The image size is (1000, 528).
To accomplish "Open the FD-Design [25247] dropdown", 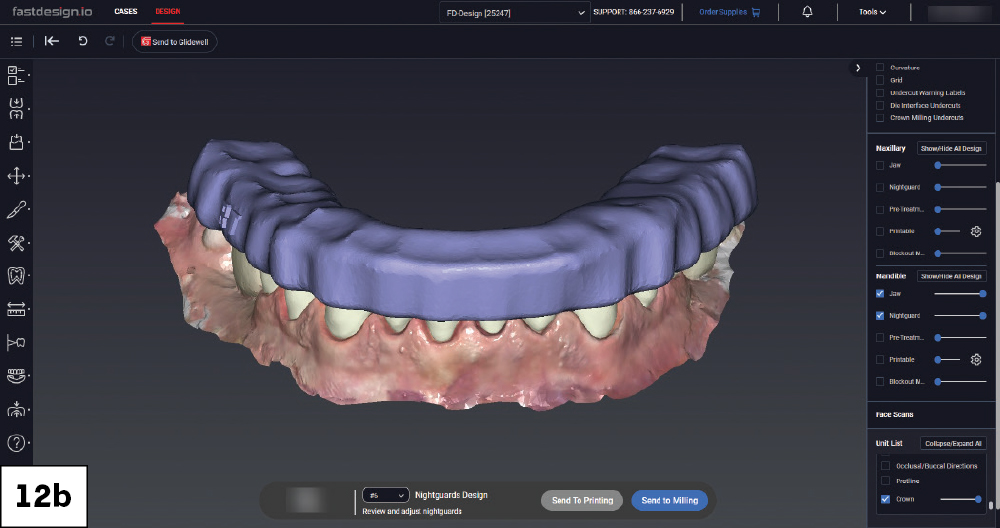I will pos(515,13).
